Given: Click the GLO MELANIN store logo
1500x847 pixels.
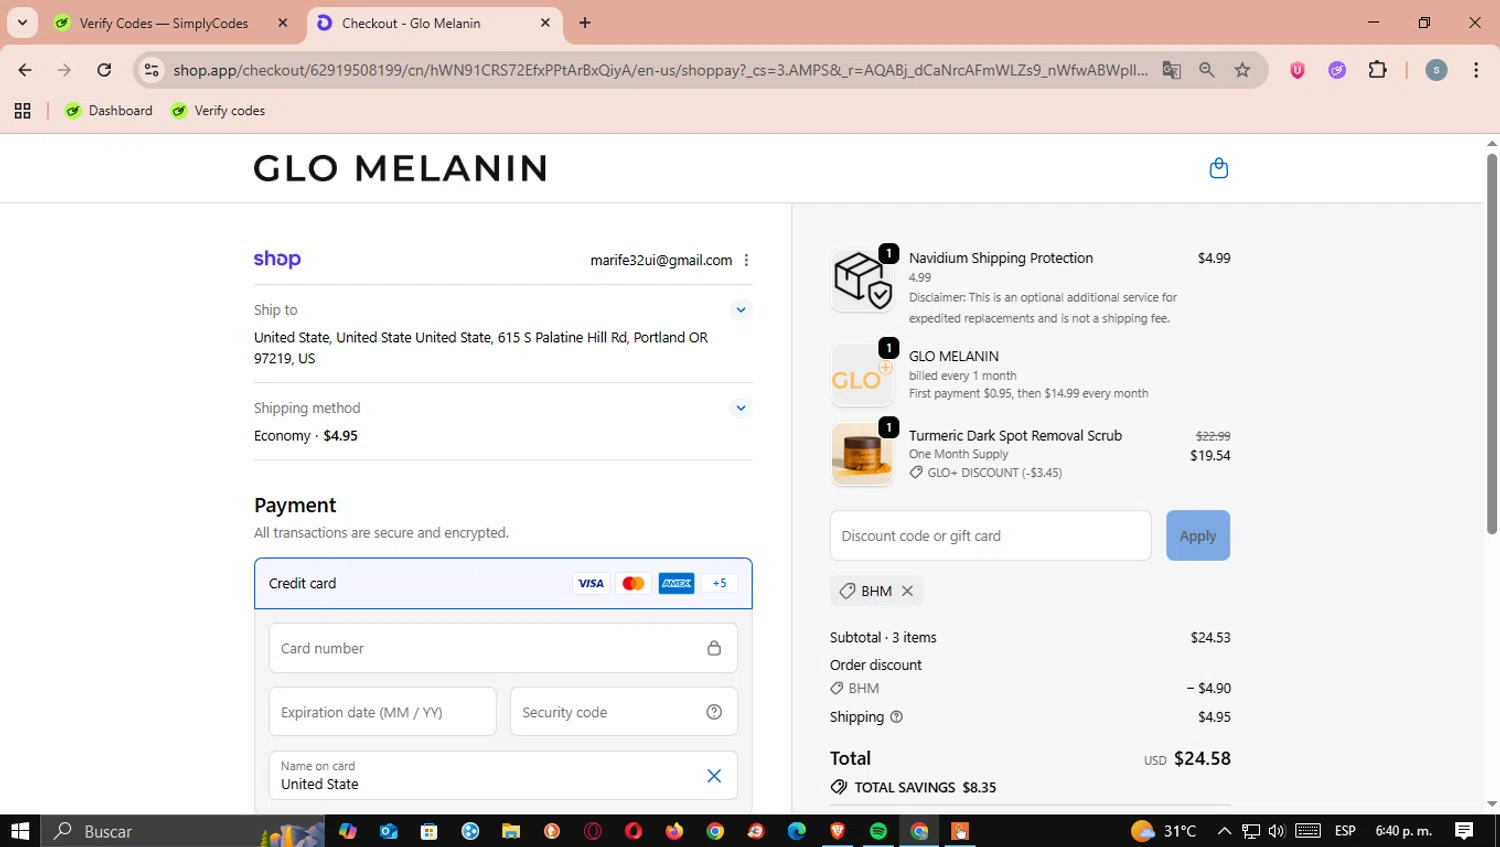Looking at the screenshot, I should pyautogui.click(x=400, y=168).
